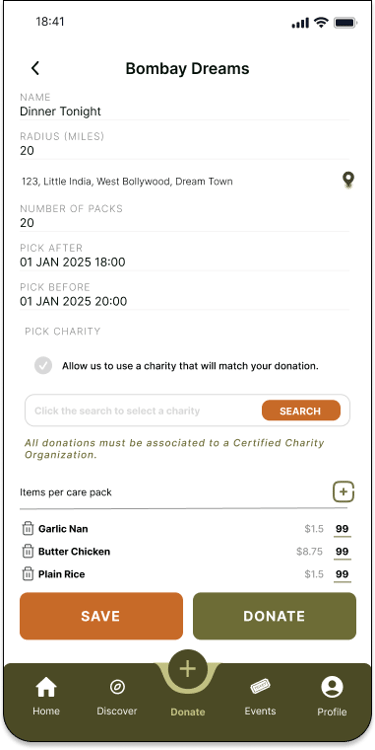This screenshot has height=750, width=375.
Task: Add a new item with the plus square icon
Action: 343,492
